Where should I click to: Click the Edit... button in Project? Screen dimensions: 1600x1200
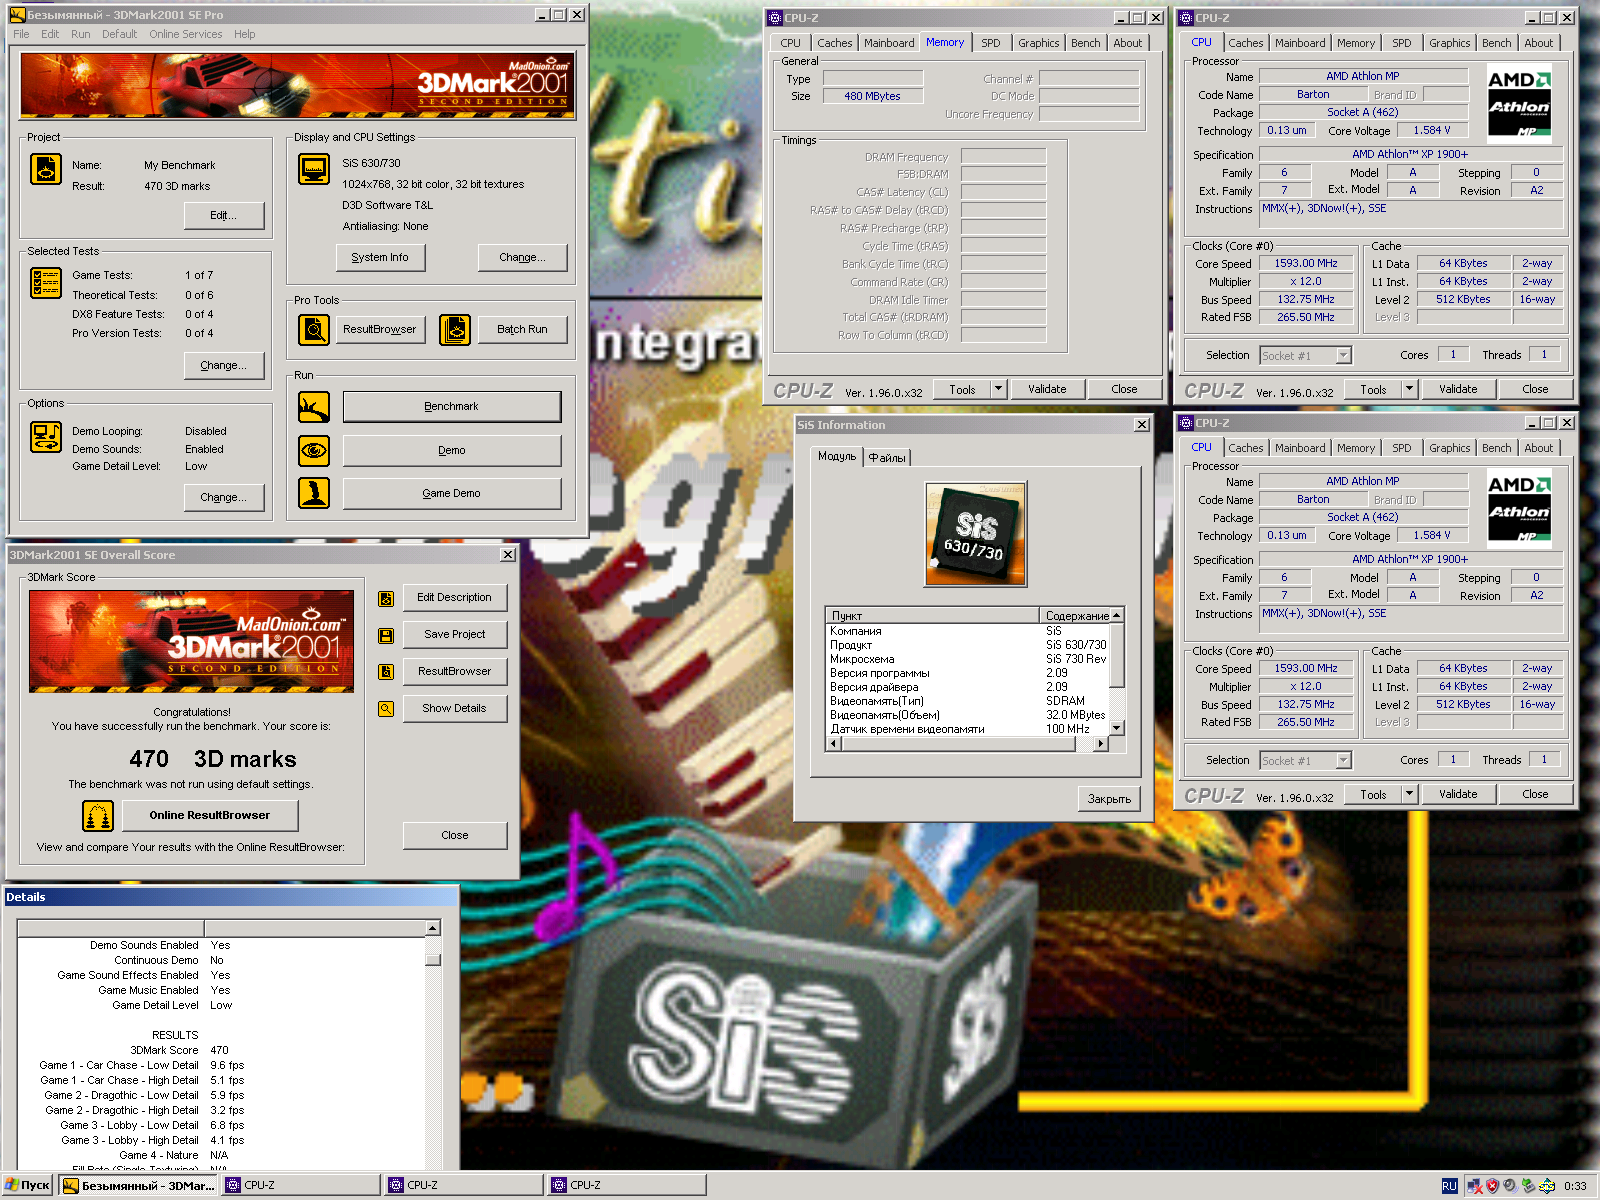pos(224,216)
